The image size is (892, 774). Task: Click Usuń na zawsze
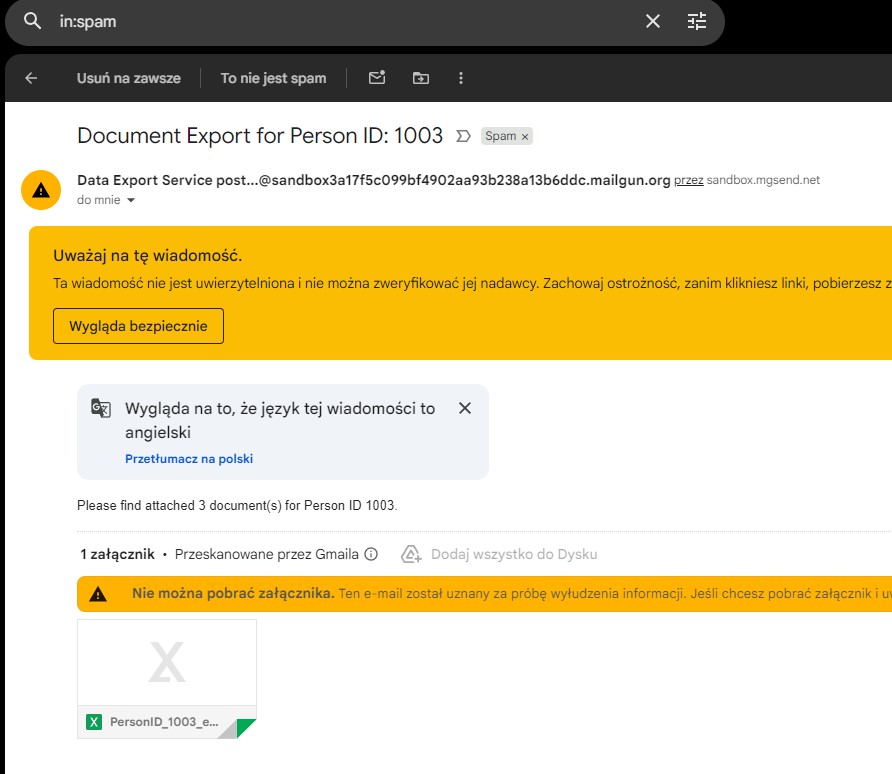129,78
